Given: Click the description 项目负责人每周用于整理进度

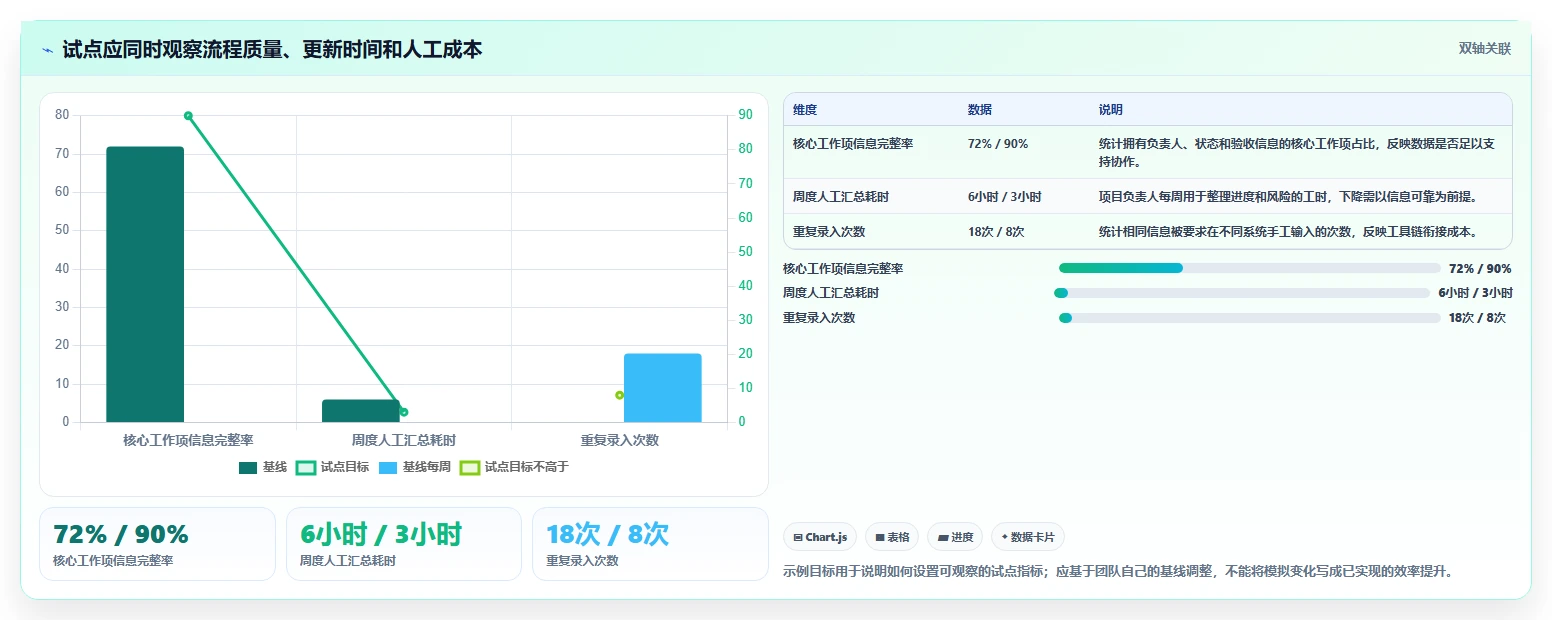Looking at the screenshot, I should [x=1288, y=197].
